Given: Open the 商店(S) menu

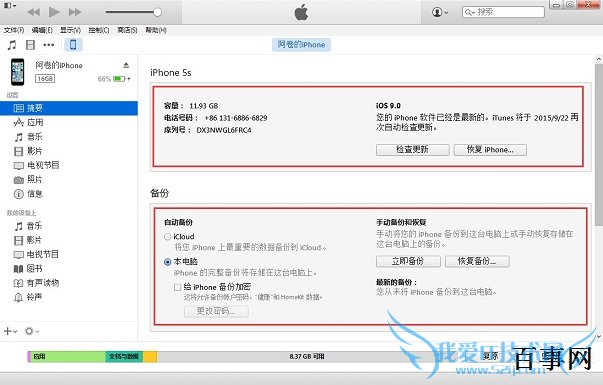Looking at the screenshot, I should pyautogui.click(x=127, y=30).
